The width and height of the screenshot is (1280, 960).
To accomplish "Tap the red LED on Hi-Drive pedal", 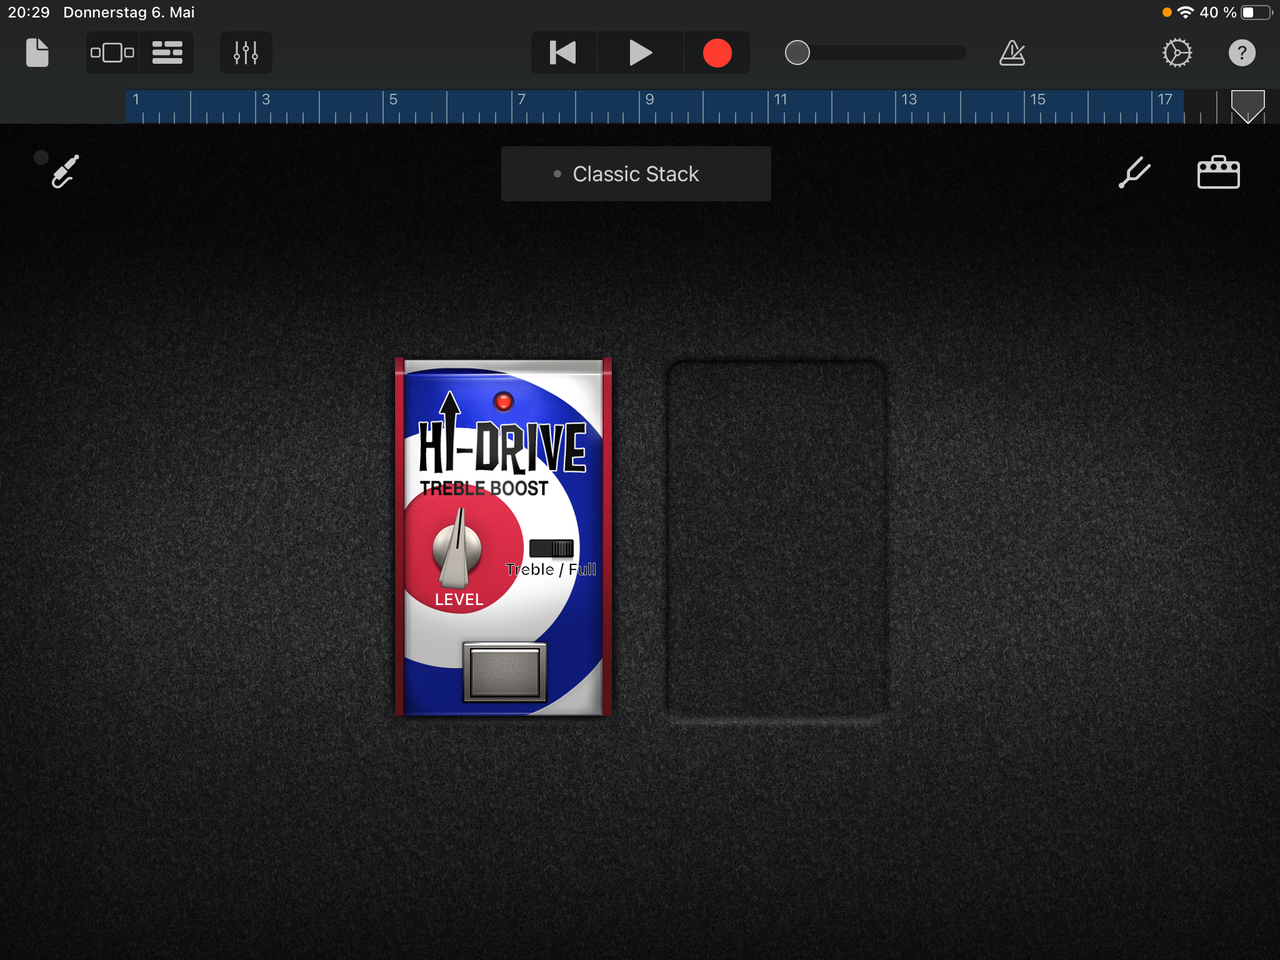I will tap(503, 401).
